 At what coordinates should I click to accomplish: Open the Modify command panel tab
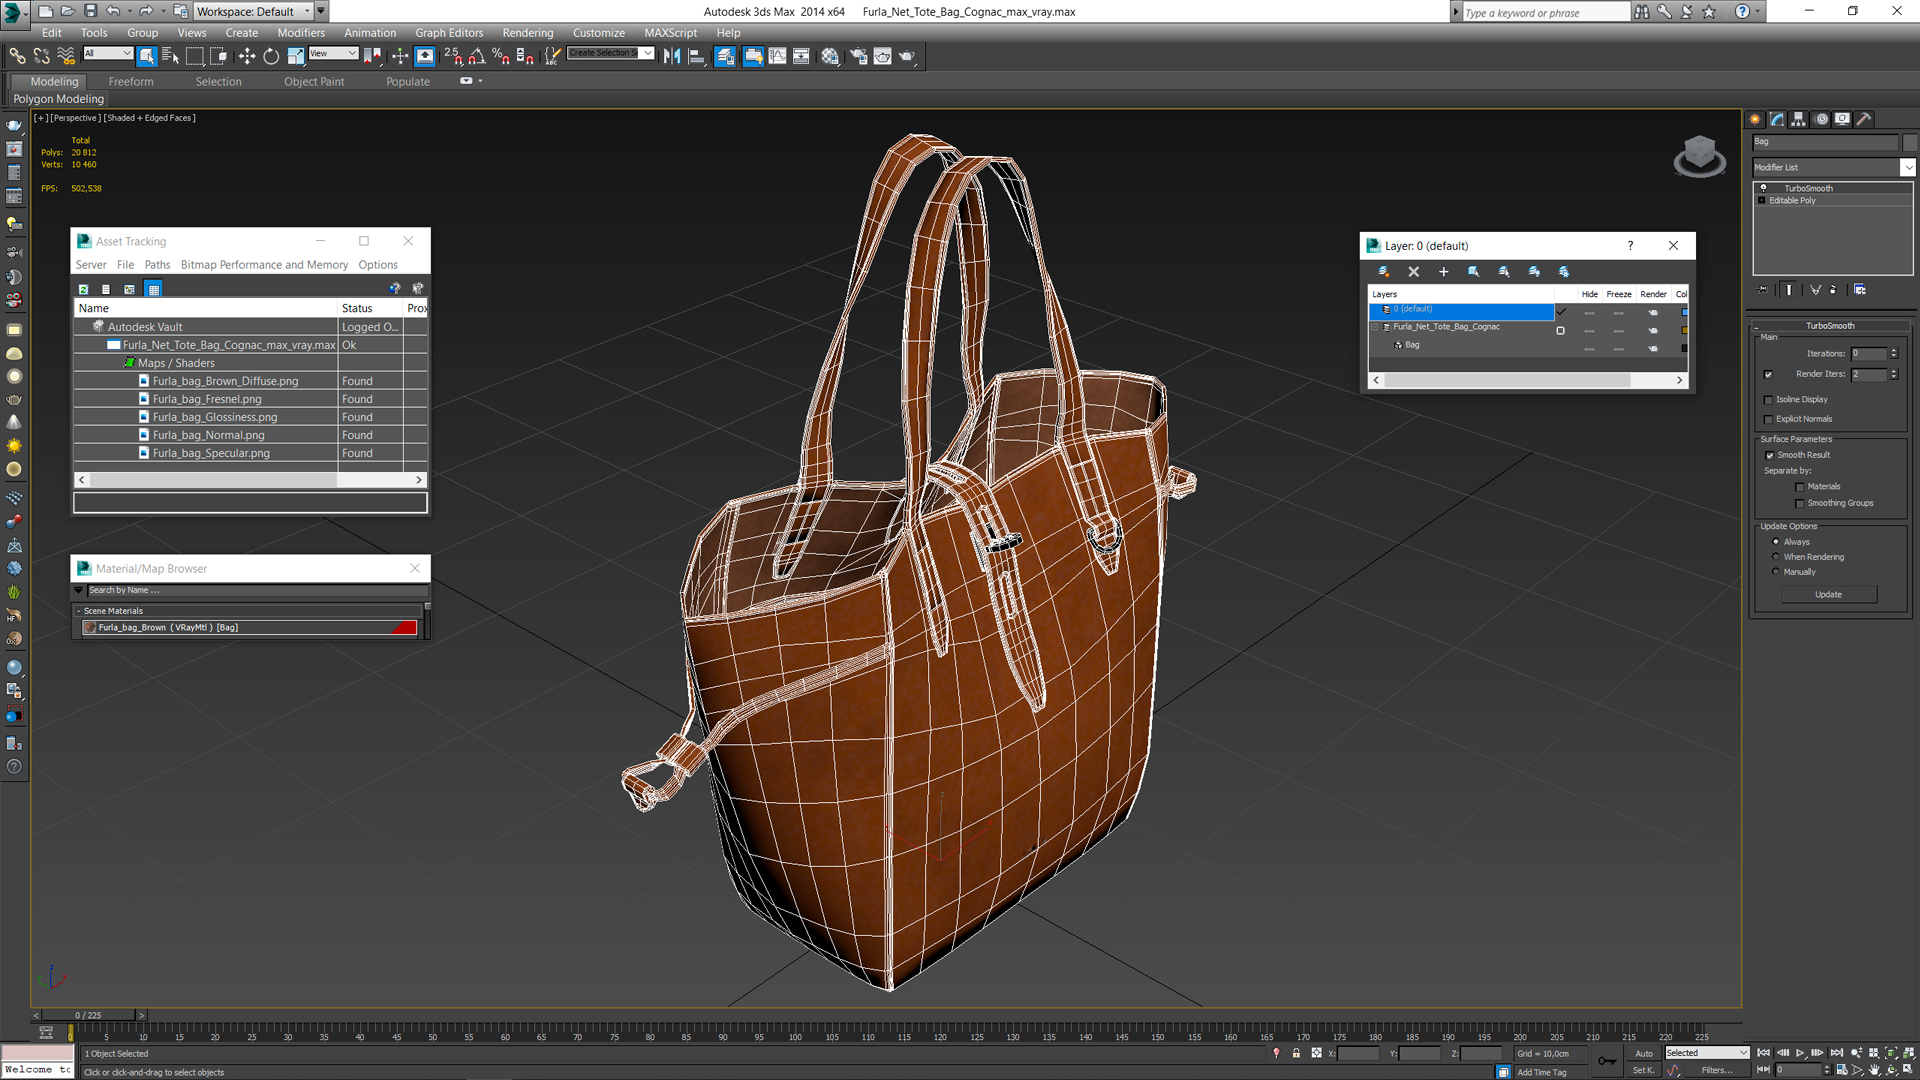(x=1777, y=119)
